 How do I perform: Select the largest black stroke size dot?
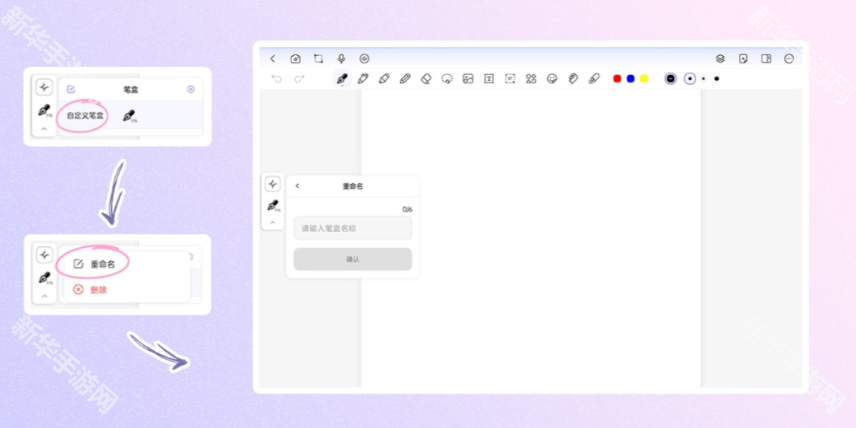pyautogui.click(x=717, y=79)
